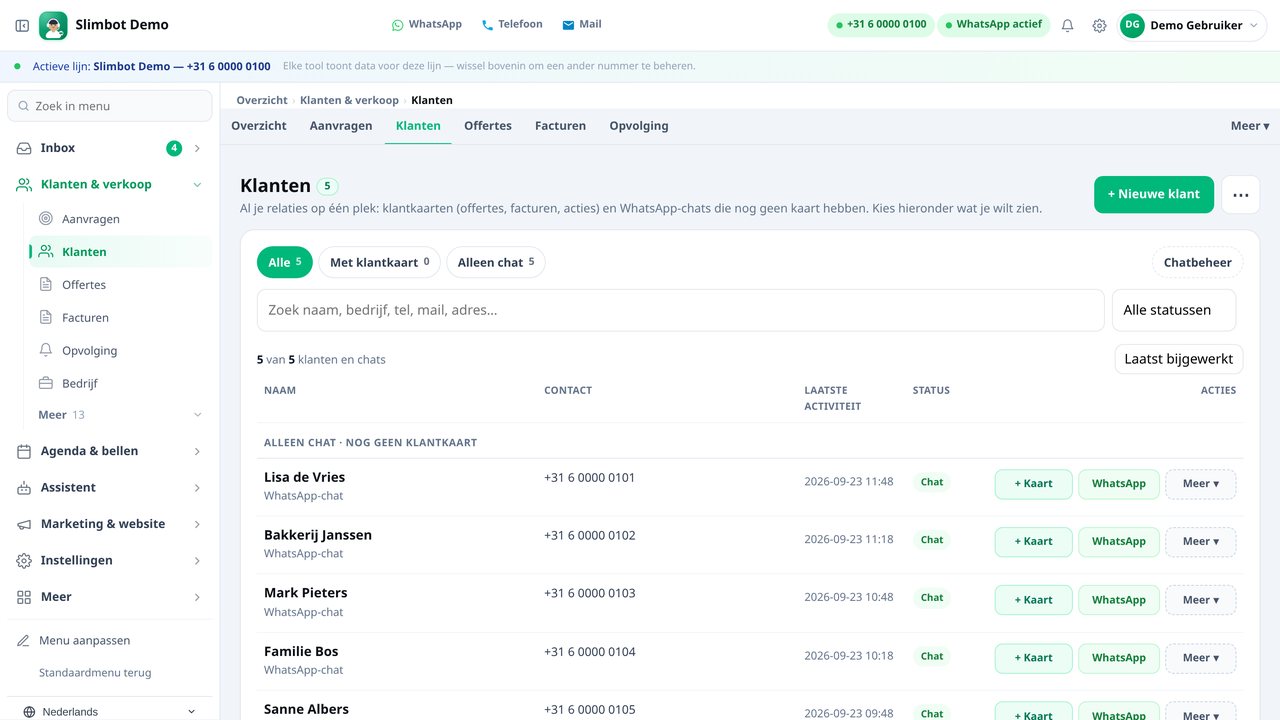1280x720 pixels.
Task: Open notifications bell
Action: (x=1067, y=25)
